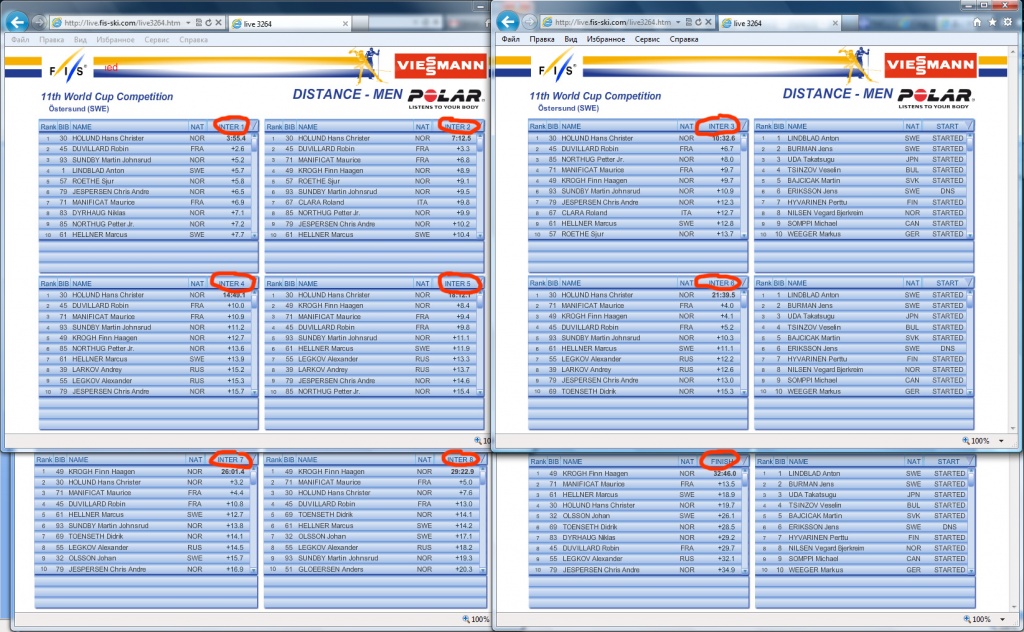This screenshot has height=632, width=1024.
Task: Click the Polar logo in the left window
Action: click(x=445, y=97)
